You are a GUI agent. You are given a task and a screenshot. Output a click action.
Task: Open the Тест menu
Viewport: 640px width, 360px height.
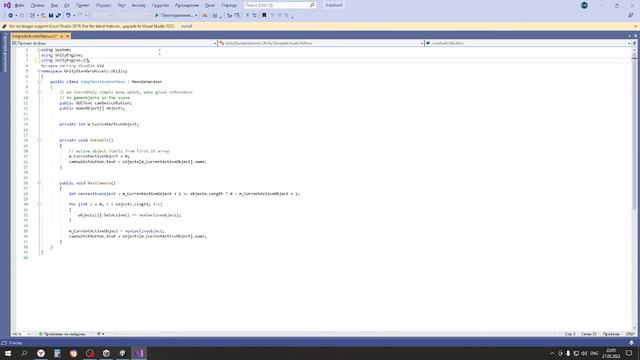pos(121,5)
